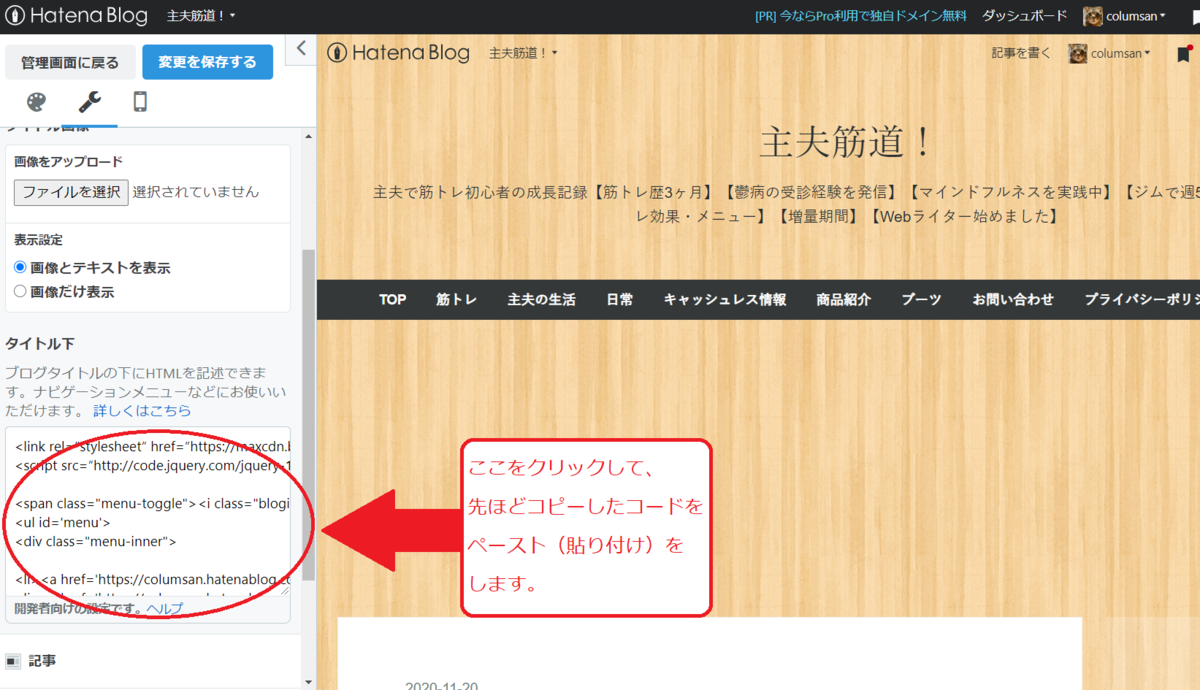Open TOP navigation menu item

coord(393,300)
